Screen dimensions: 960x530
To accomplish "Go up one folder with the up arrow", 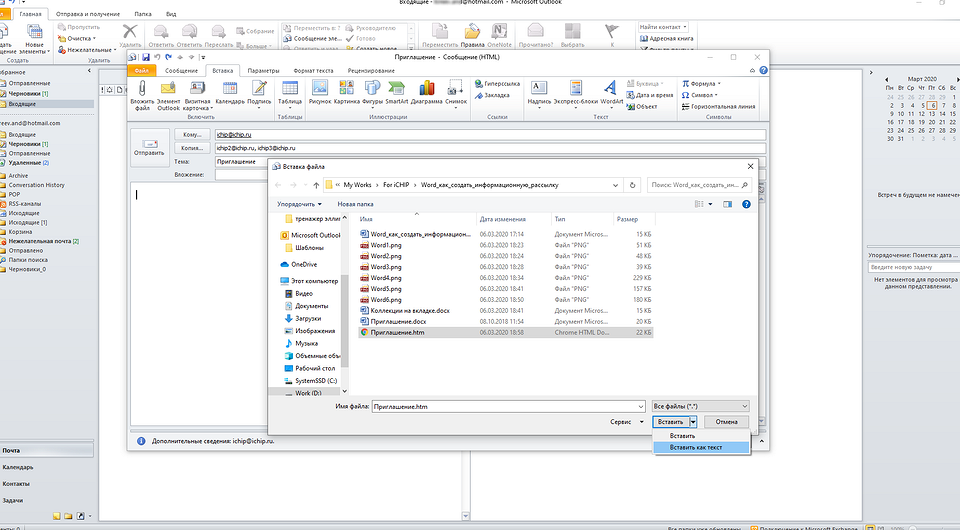I will click(x=316, y=185).
